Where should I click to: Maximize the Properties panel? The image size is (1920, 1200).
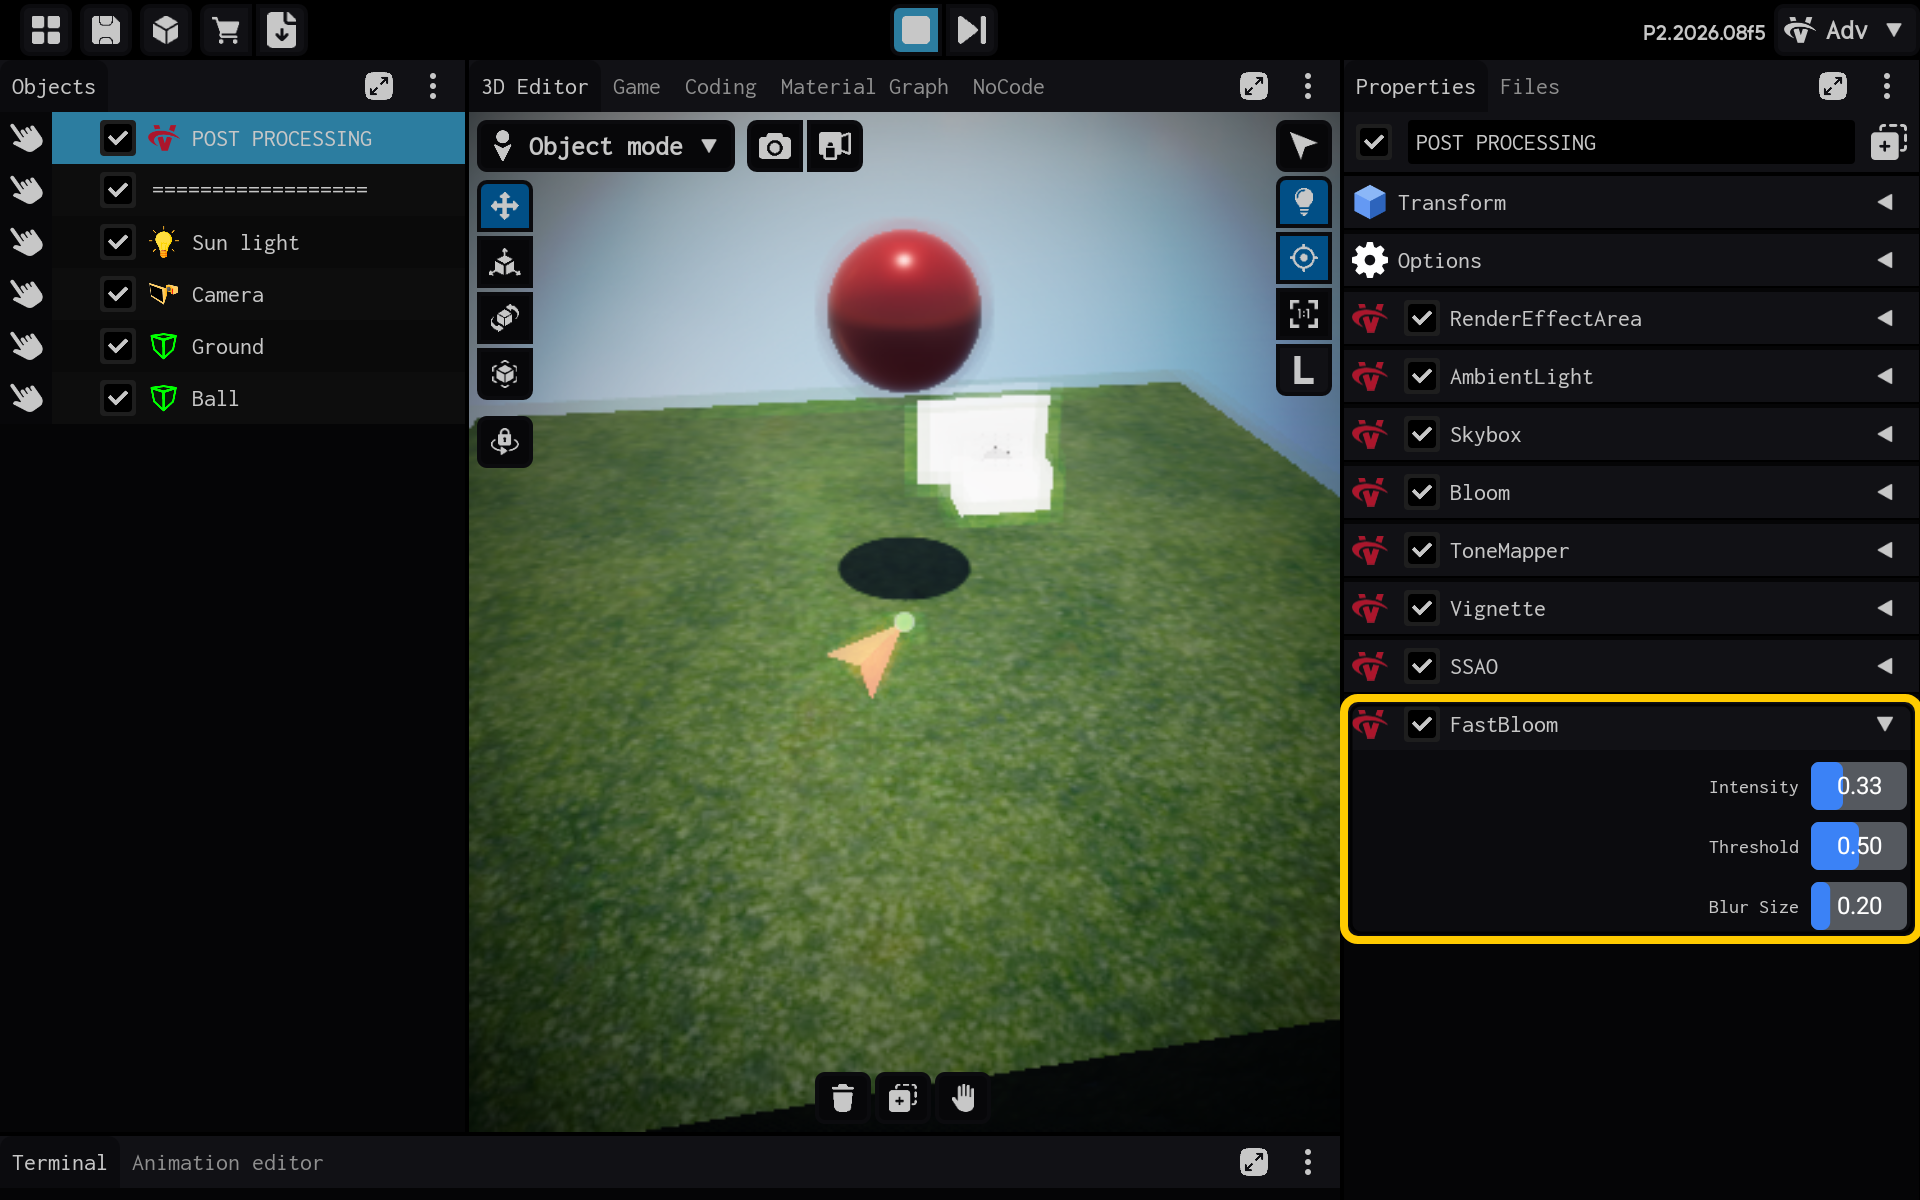point(1833,86)
